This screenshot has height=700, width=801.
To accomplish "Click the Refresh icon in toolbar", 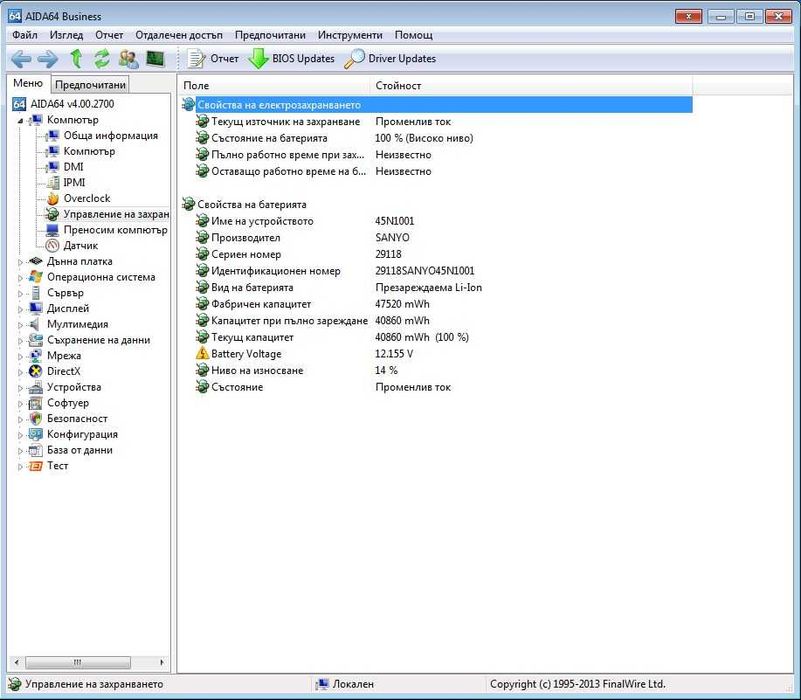I will tap(102, 59).
